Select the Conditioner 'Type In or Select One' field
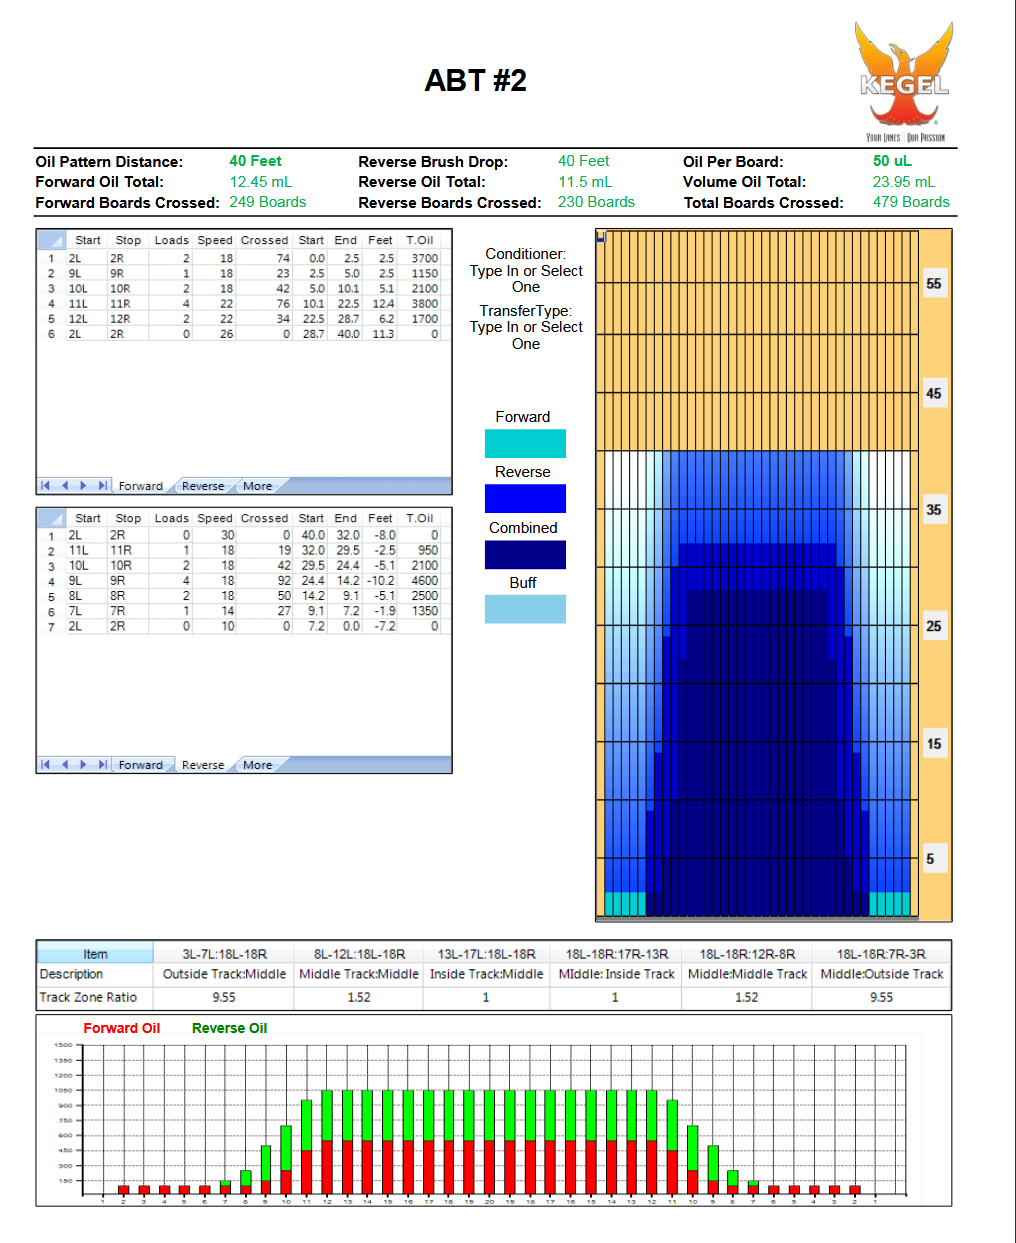Image resolution: width=1016 pixels, height=1243 pixels. point(526,279)
